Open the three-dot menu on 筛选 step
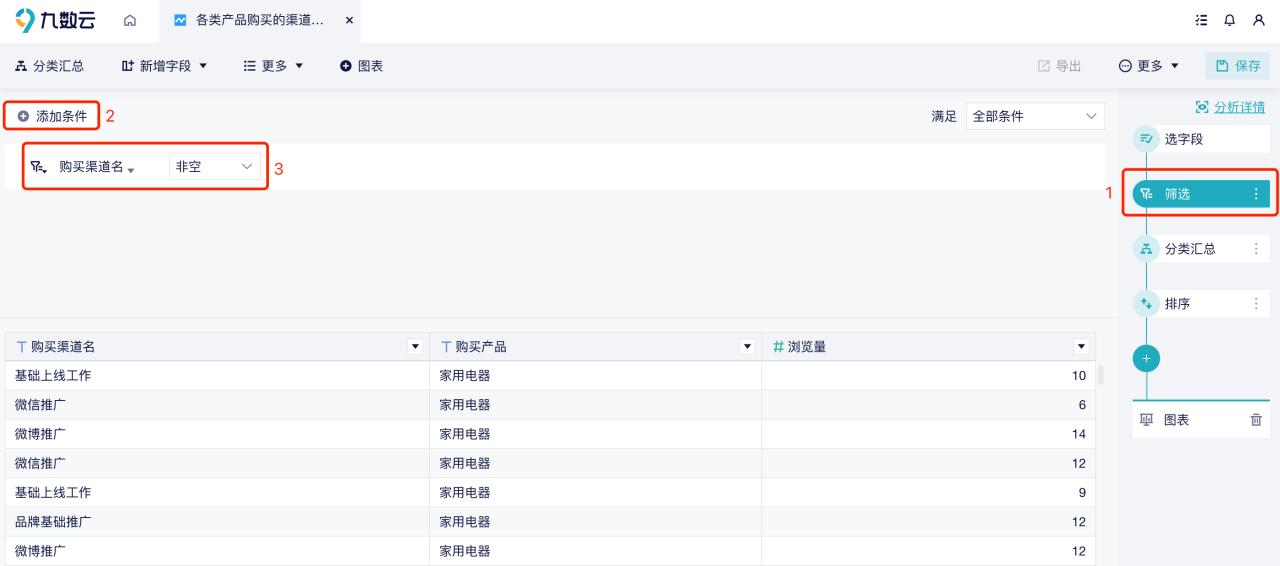The width and height of the screenshot is (1280, 566). pyautogui.click(x=1256, y=194)
